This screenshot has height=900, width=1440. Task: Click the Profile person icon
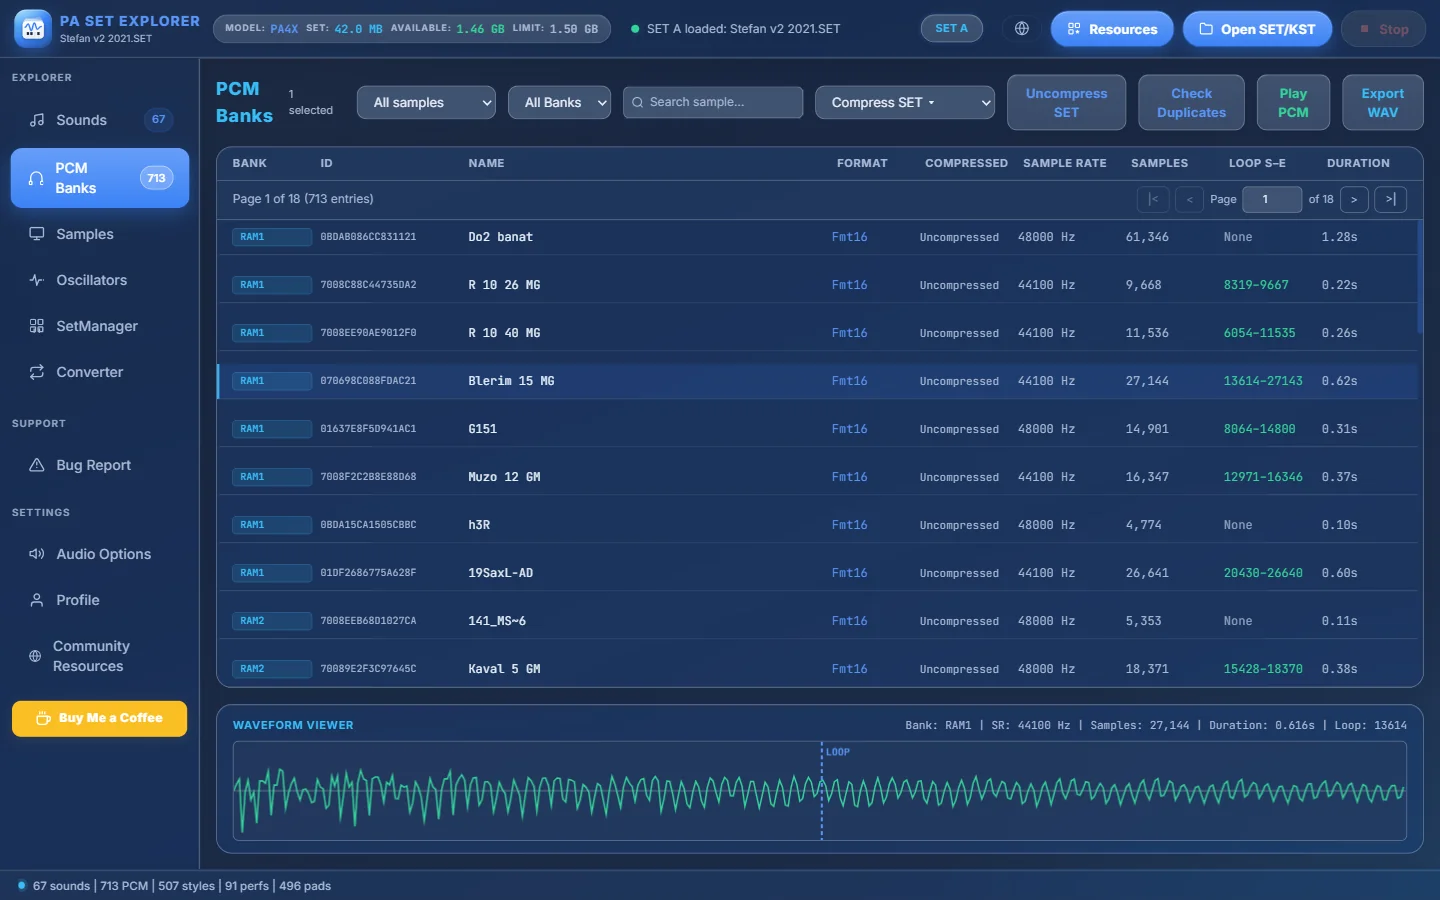point(37,600)
